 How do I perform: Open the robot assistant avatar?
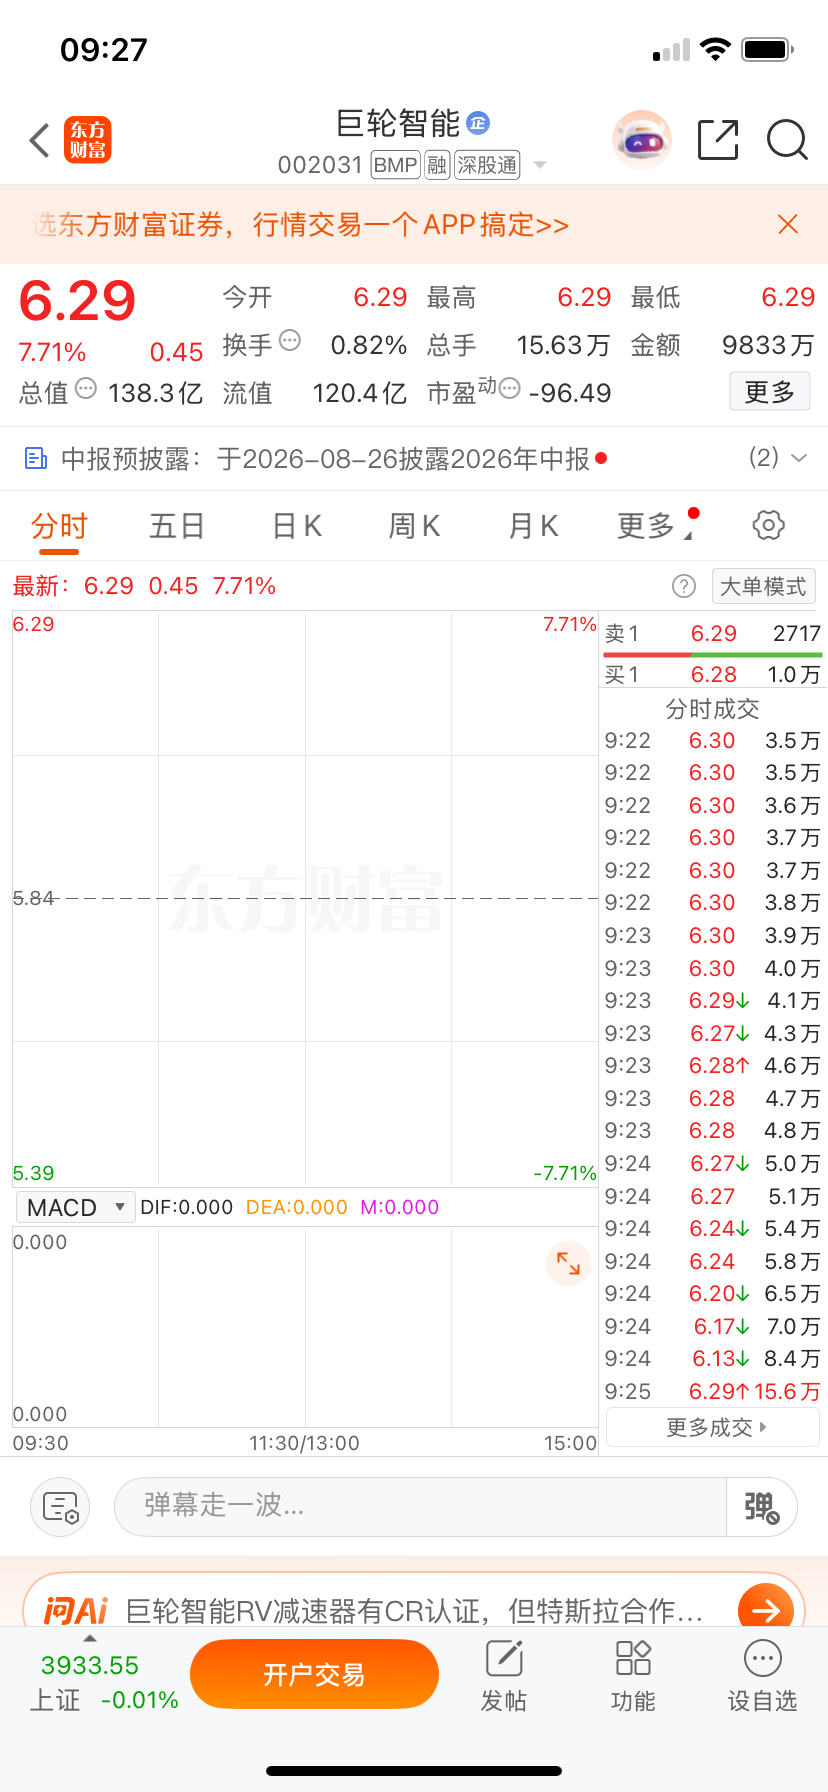click(x=641, y=140)
